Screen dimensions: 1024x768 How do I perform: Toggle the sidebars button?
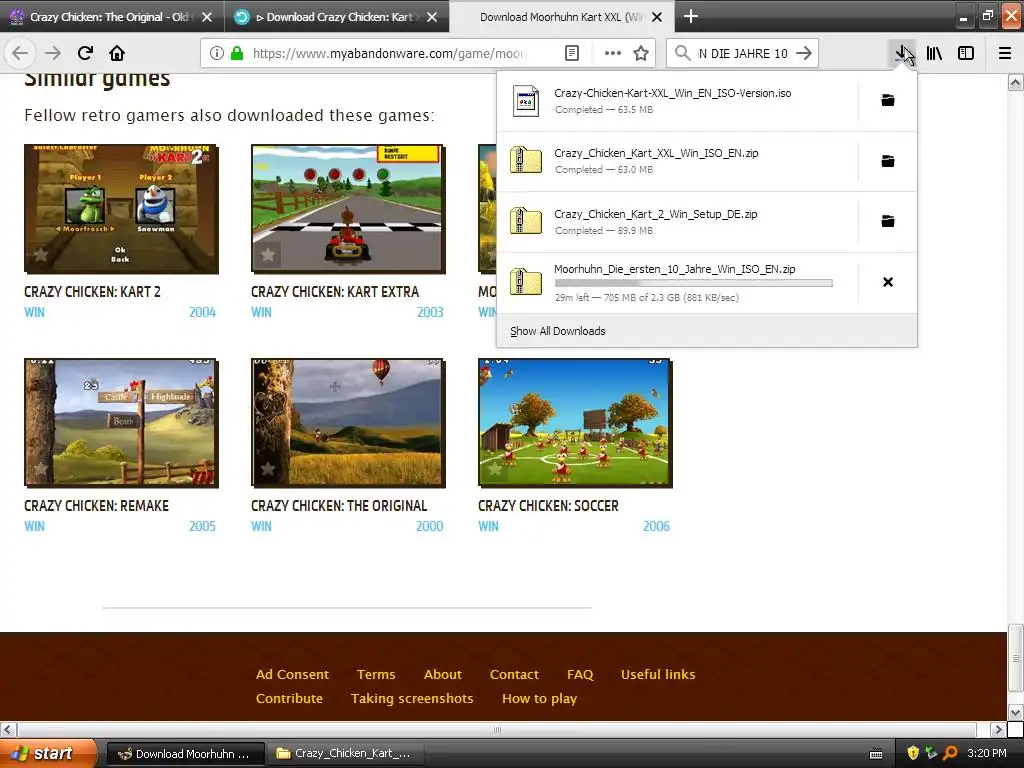pyautogui.click(x=966, y=53)
